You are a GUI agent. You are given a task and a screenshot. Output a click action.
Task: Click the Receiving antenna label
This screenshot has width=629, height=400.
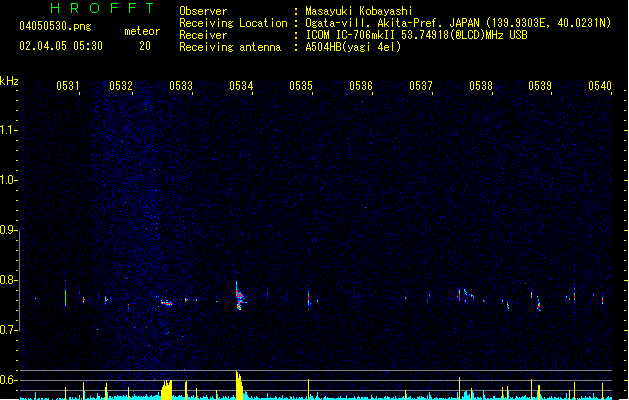pos(230,47)
